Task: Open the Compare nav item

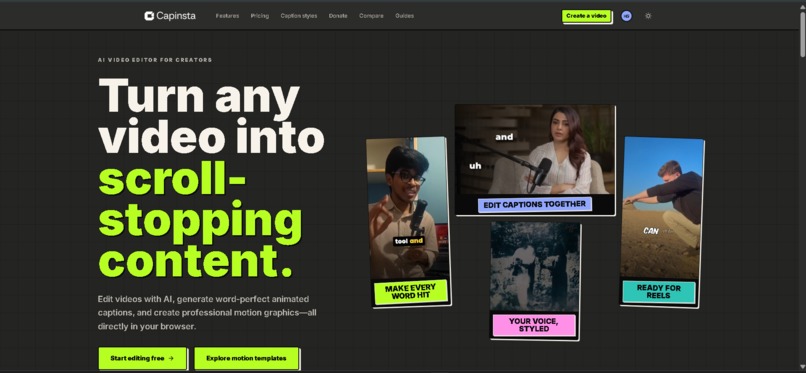Action: point(371,16)
